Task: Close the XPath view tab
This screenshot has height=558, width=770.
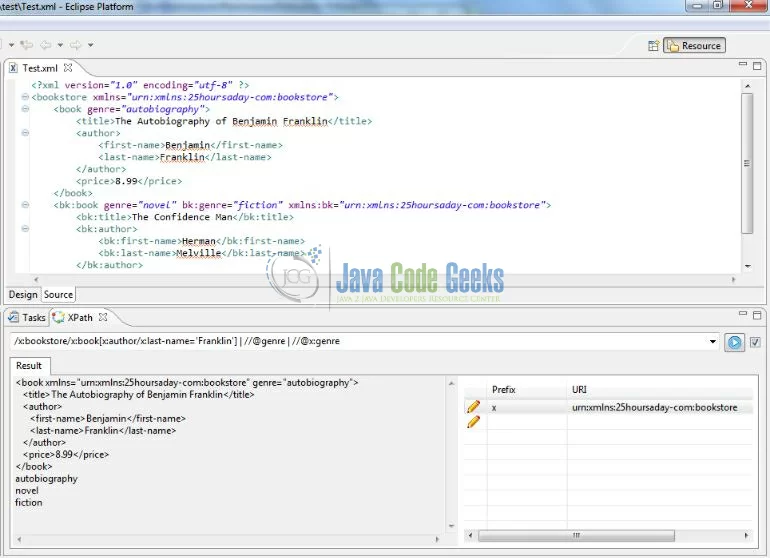Action: (x=103, y=317)
